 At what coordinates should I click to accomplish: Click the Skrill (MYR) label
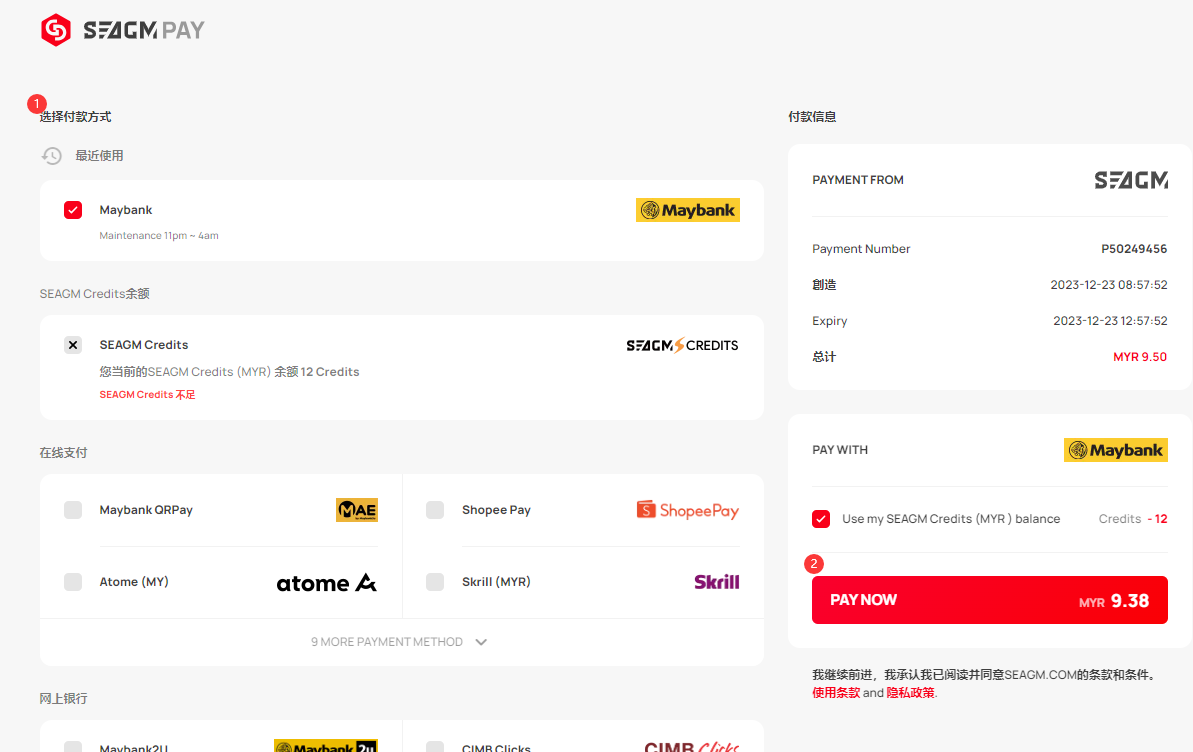(x=496, y=582)
